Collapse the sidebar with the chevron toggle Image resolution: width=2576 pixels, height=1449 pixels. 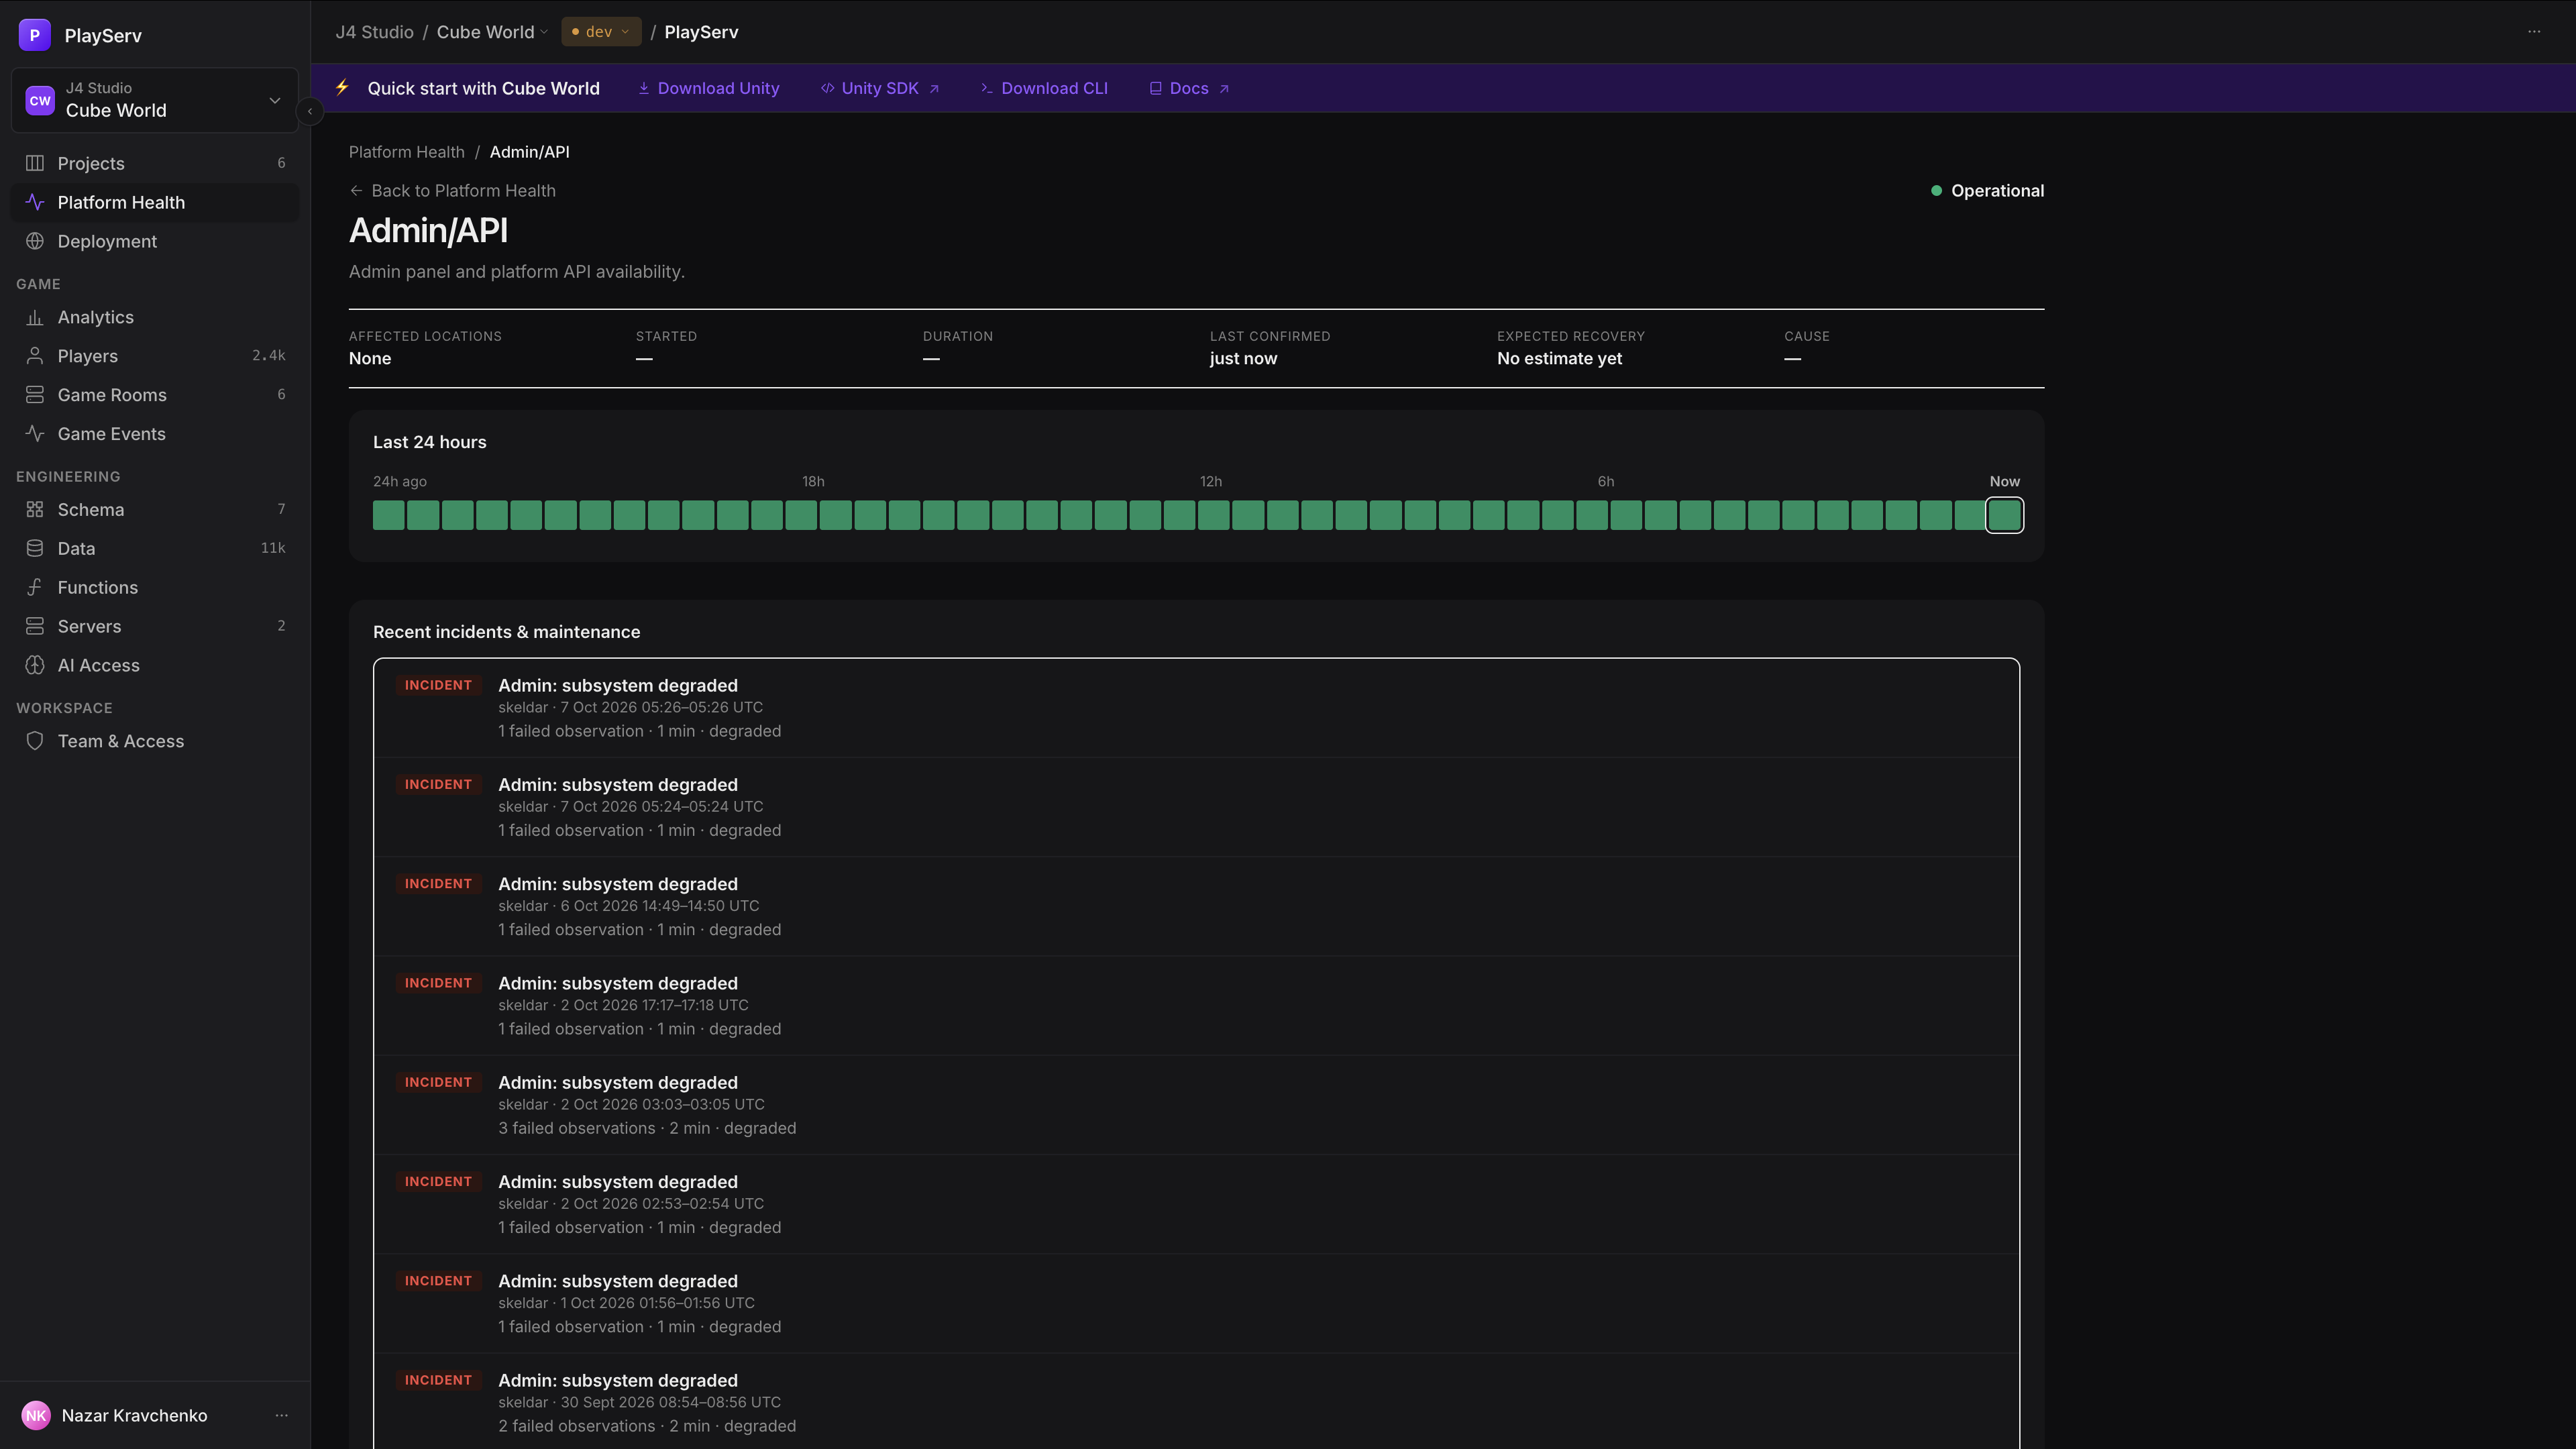pyautogui.click(x=310, y=111)
